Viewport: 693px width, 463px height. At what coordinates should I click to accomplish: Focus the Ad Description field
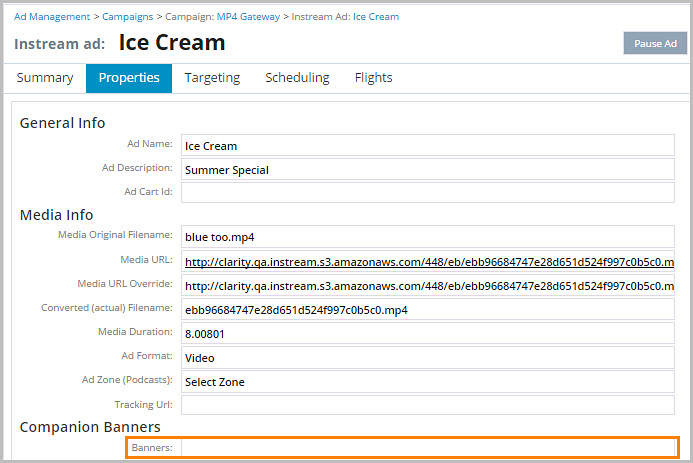(x=428, y=170)
